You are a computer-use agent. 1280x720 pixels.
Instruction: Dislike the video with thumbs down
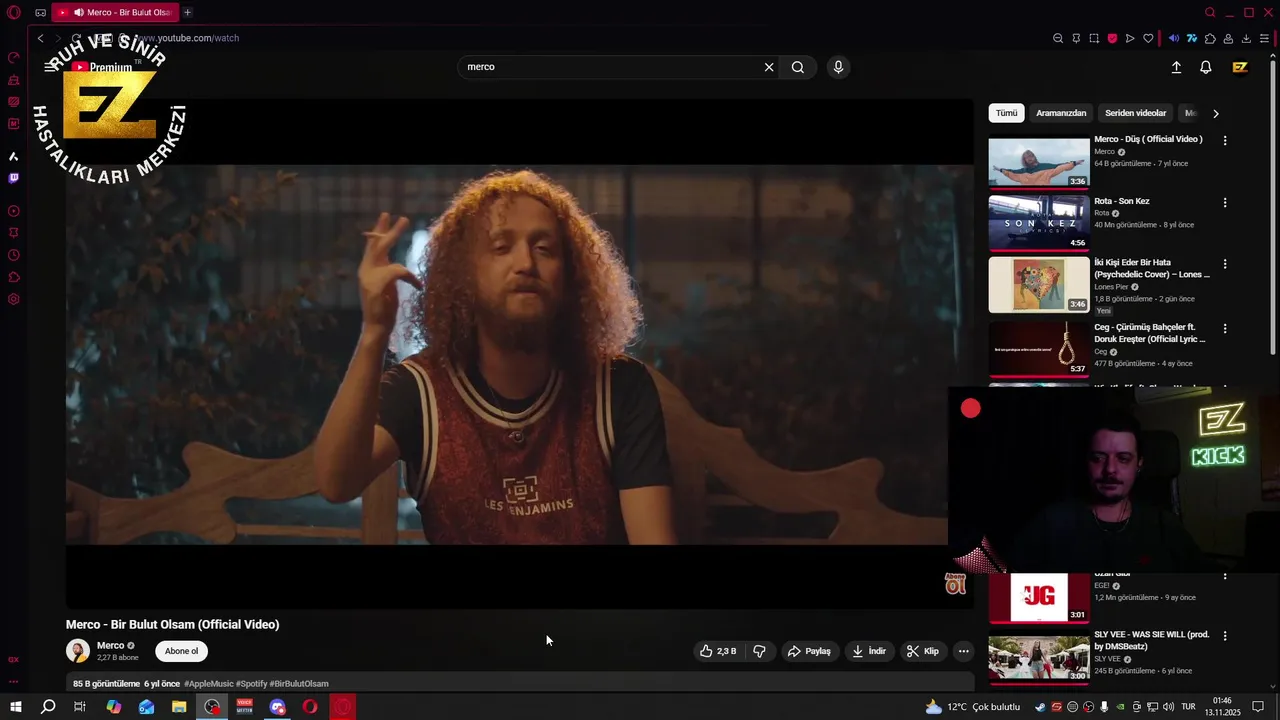tap(759, 651)
